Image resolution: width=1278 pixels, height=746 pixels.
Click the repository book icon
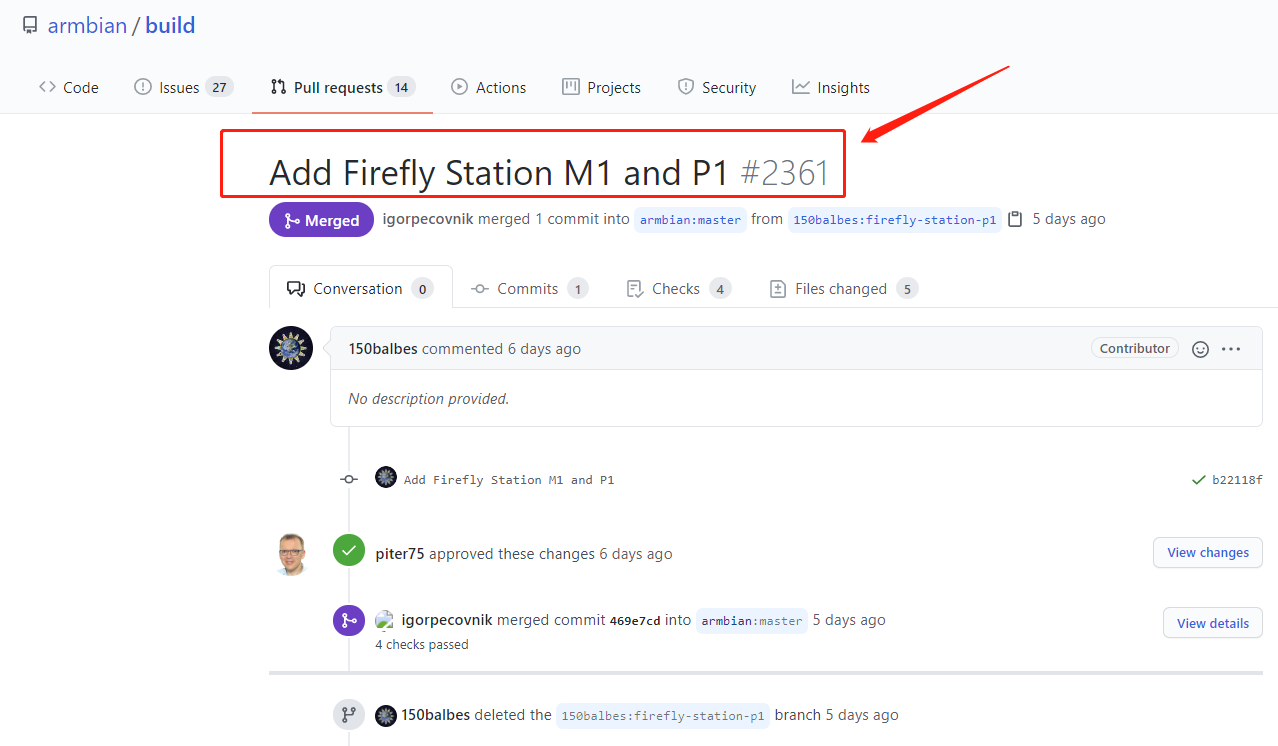point(30,25)
